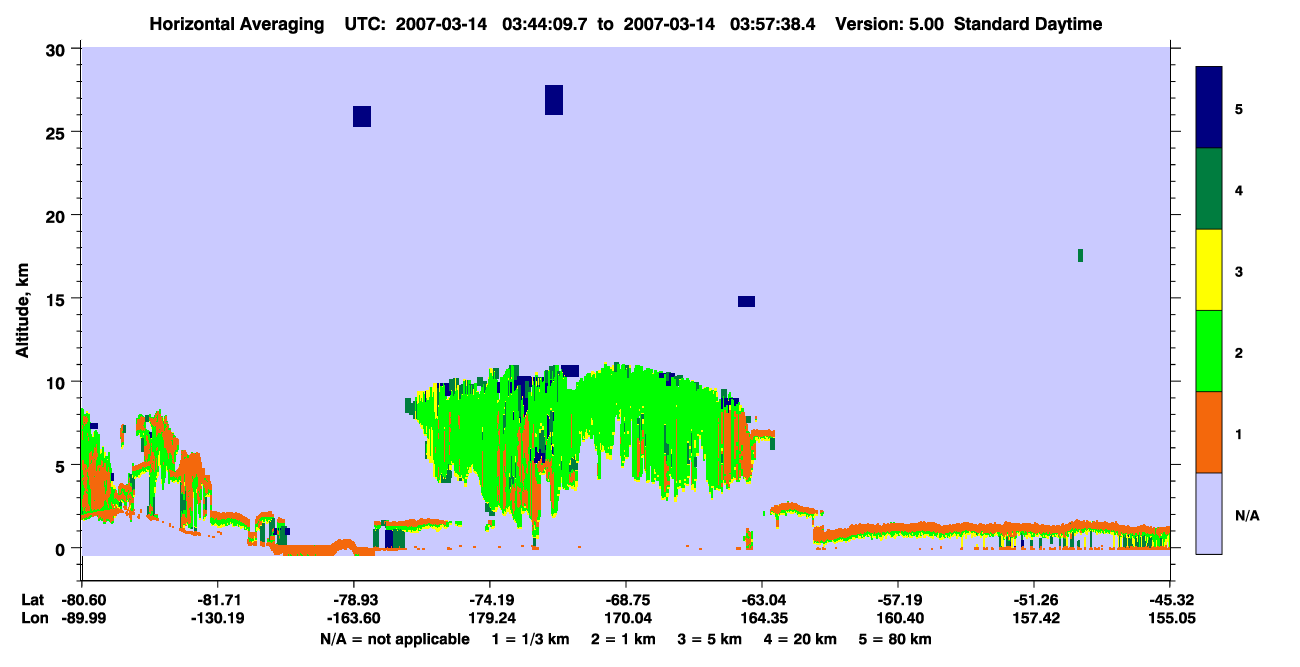The height and width of the screenshot is (667, 1300).
Task: Click the dark blue color bar segment for 5
Action: pos(1209,108)
